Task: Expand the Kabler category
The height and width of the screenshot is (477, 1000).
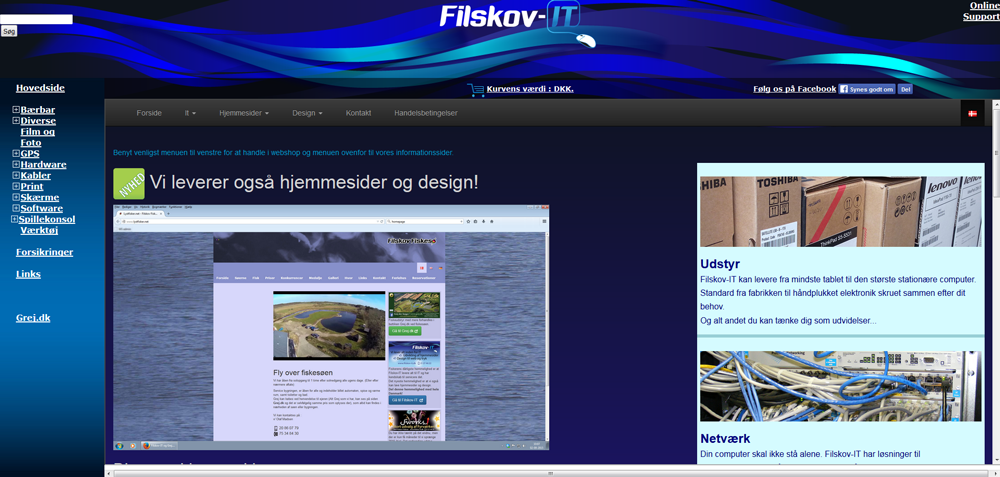Action: pyautogui.click(x=16, y=175)
